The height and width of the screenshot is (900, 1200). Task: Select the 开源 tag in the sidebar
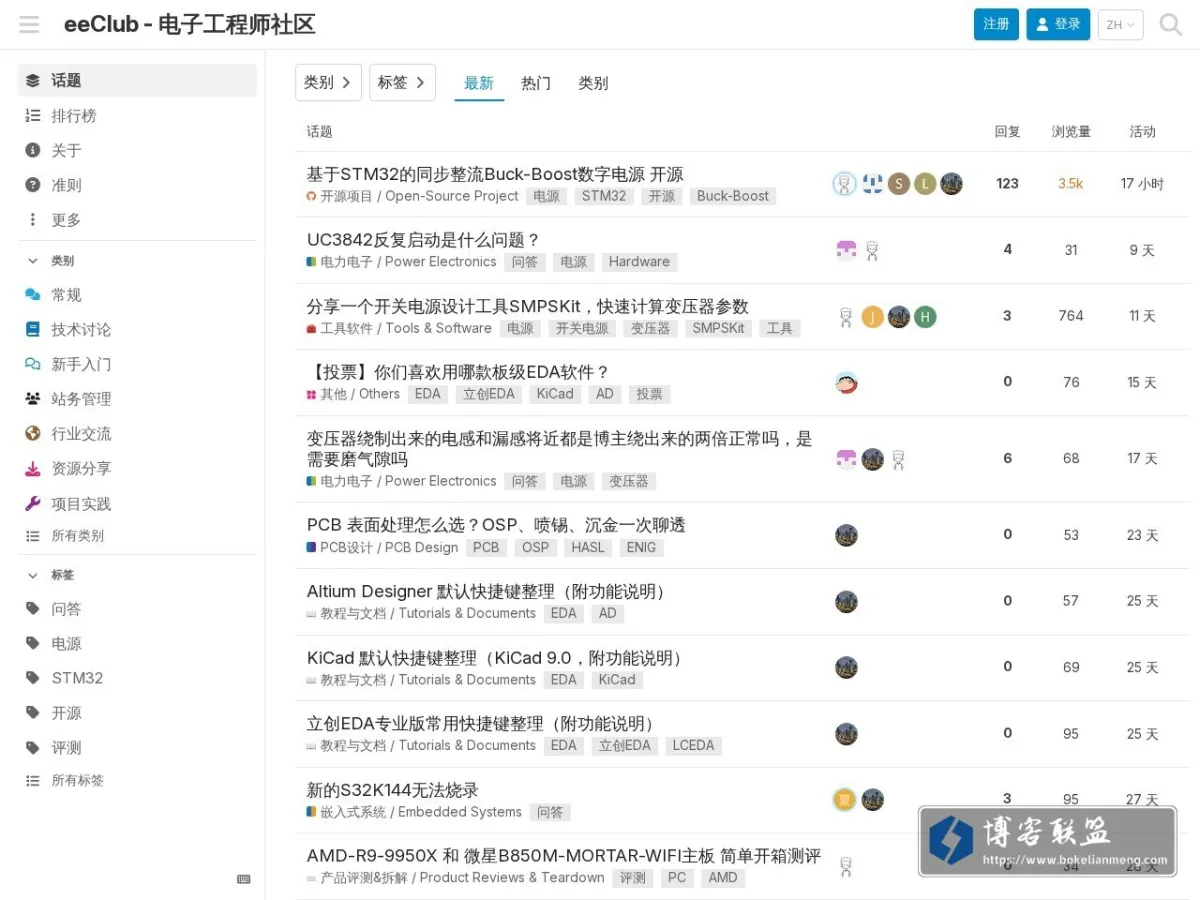pos(137,713)
